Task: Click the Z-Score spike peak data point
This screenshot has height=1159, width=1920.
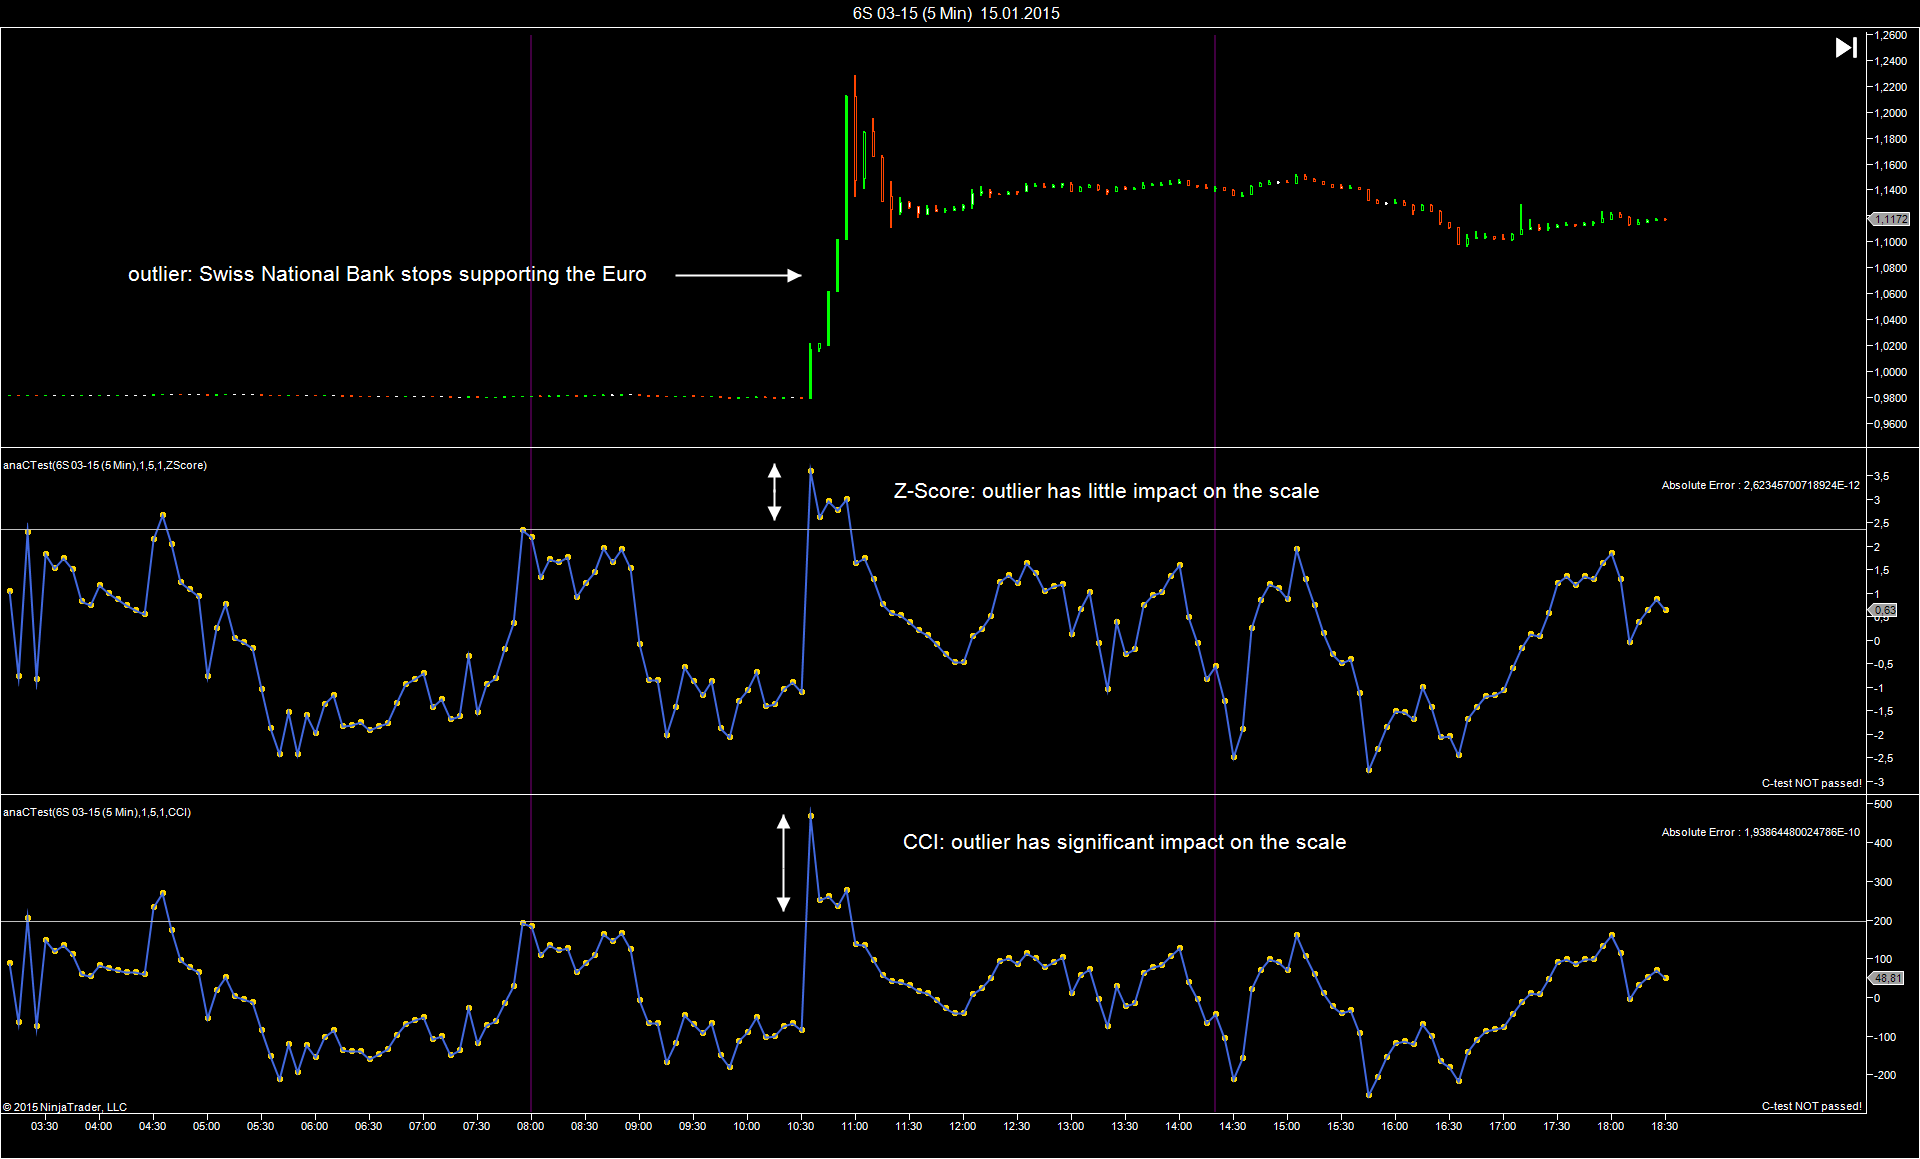Action: pyautogui.click(x=811, y=470)
